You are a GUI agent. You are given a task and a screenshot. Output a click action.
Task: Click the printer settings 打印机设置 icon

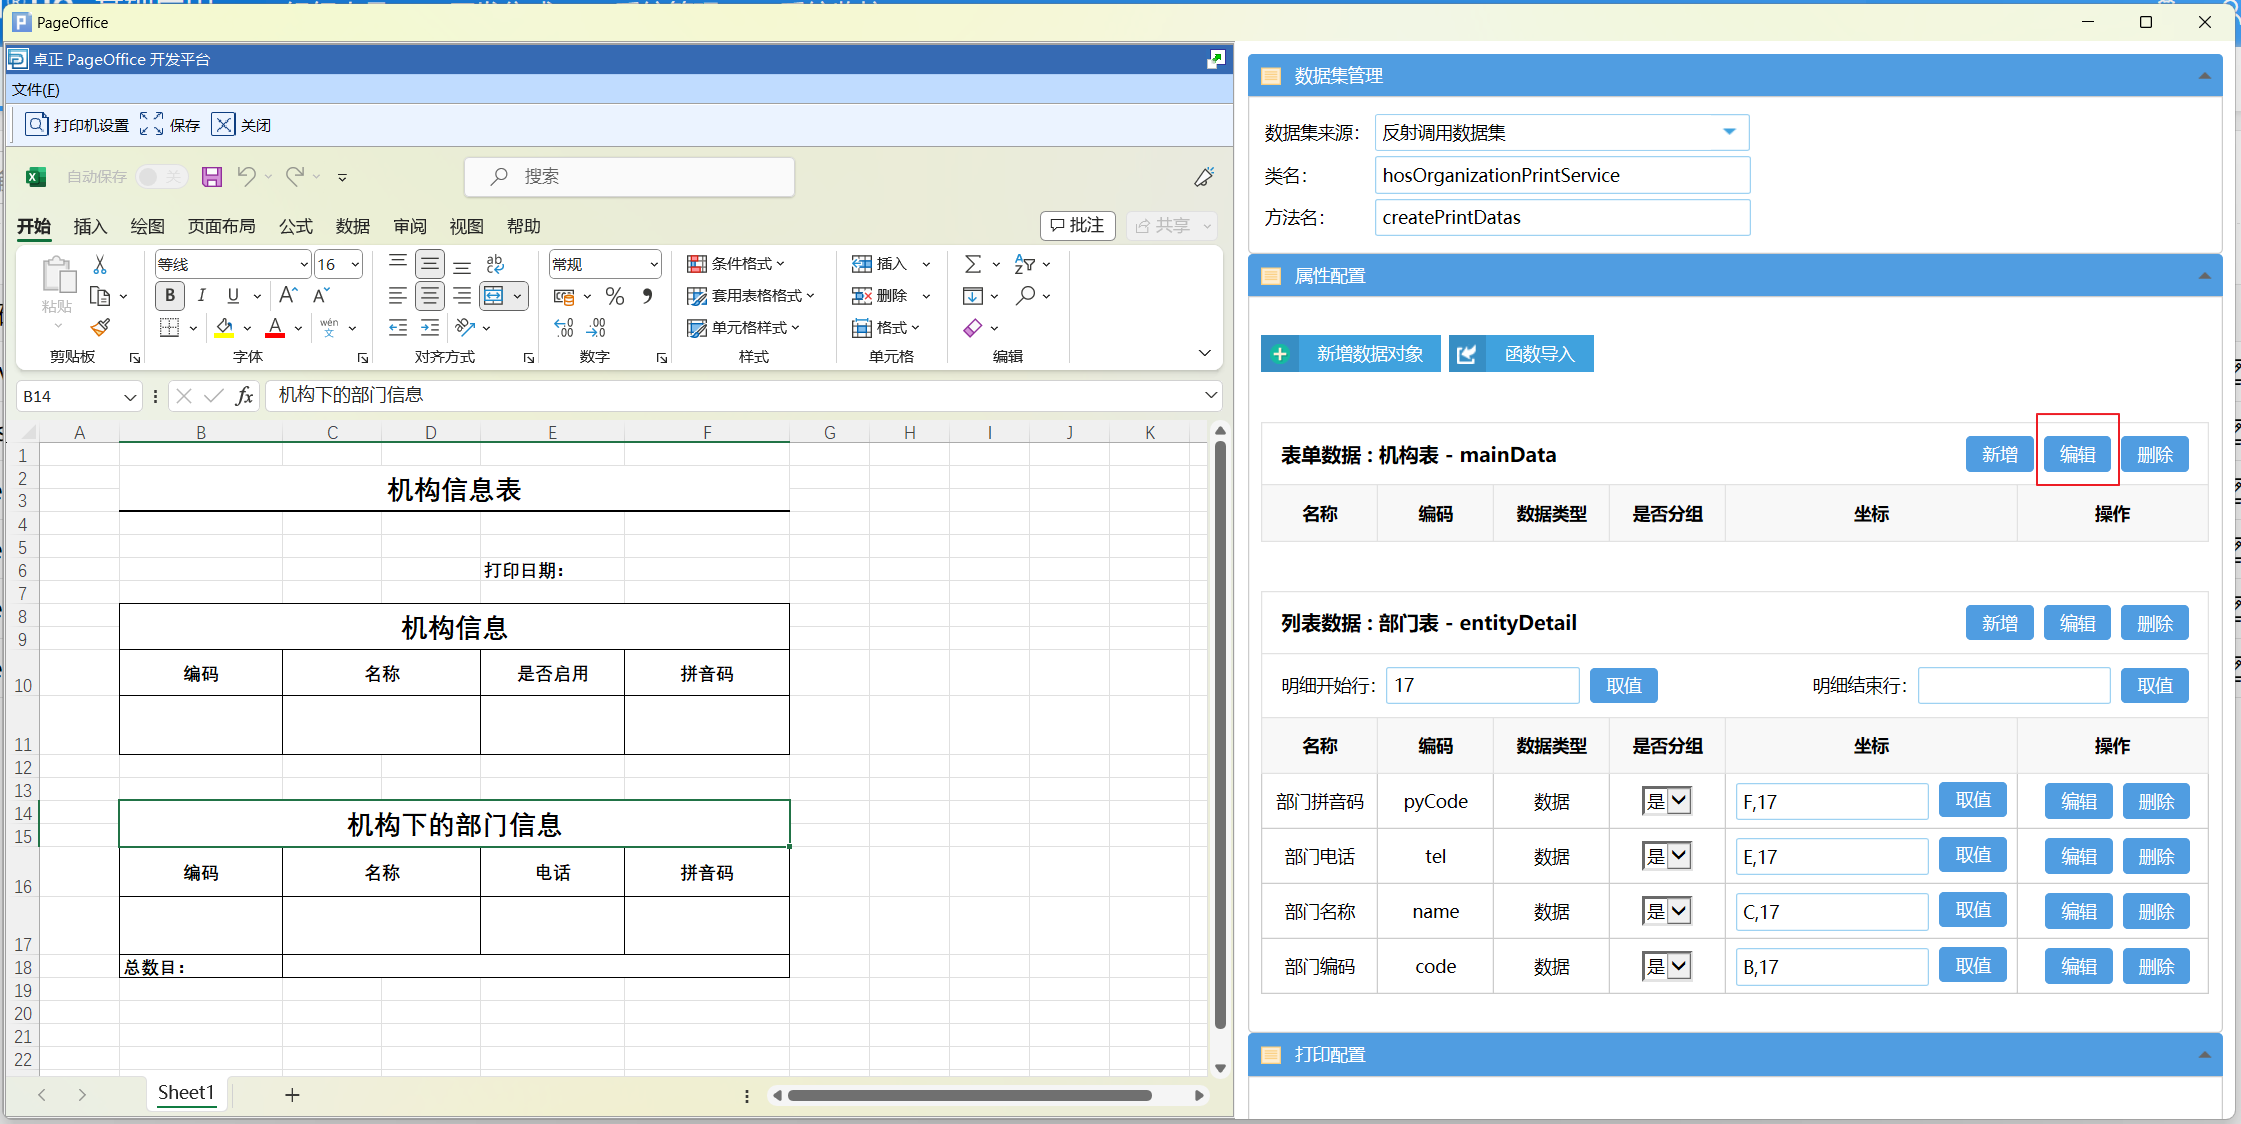pyautogui.click(x=37, y=124)
